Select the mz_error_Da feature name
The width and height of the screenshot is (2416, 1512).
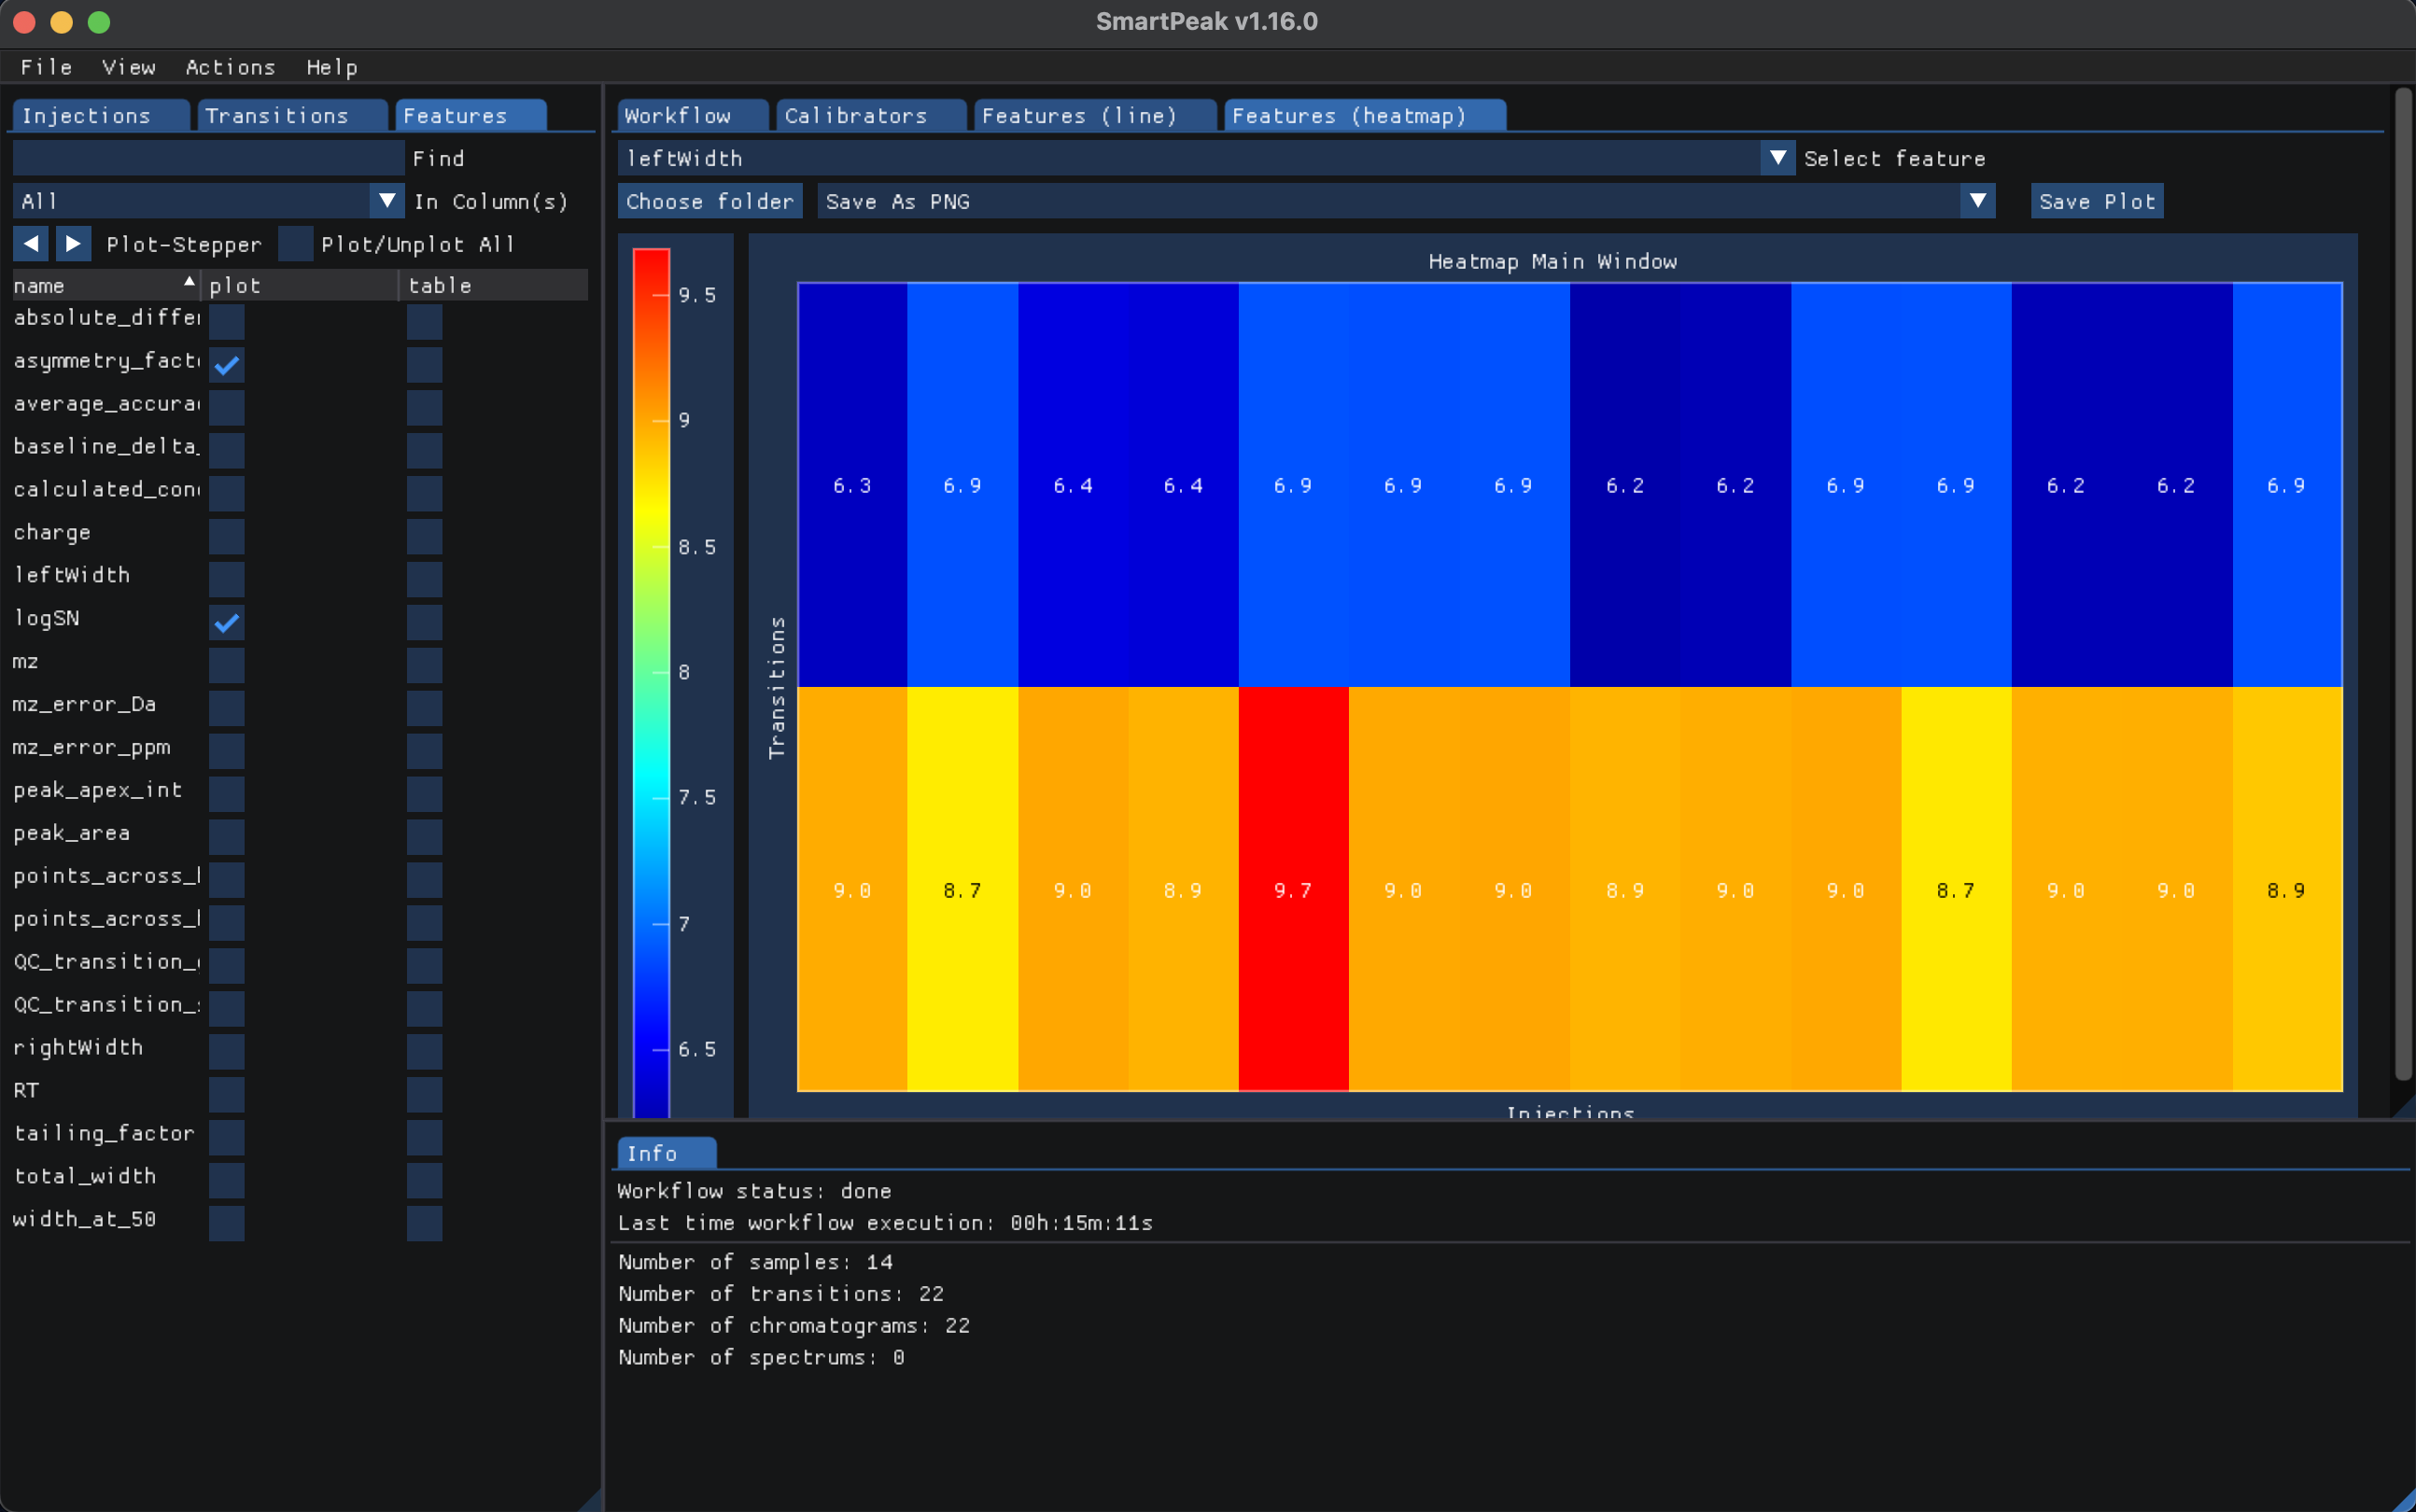click(x=85, y=705)
